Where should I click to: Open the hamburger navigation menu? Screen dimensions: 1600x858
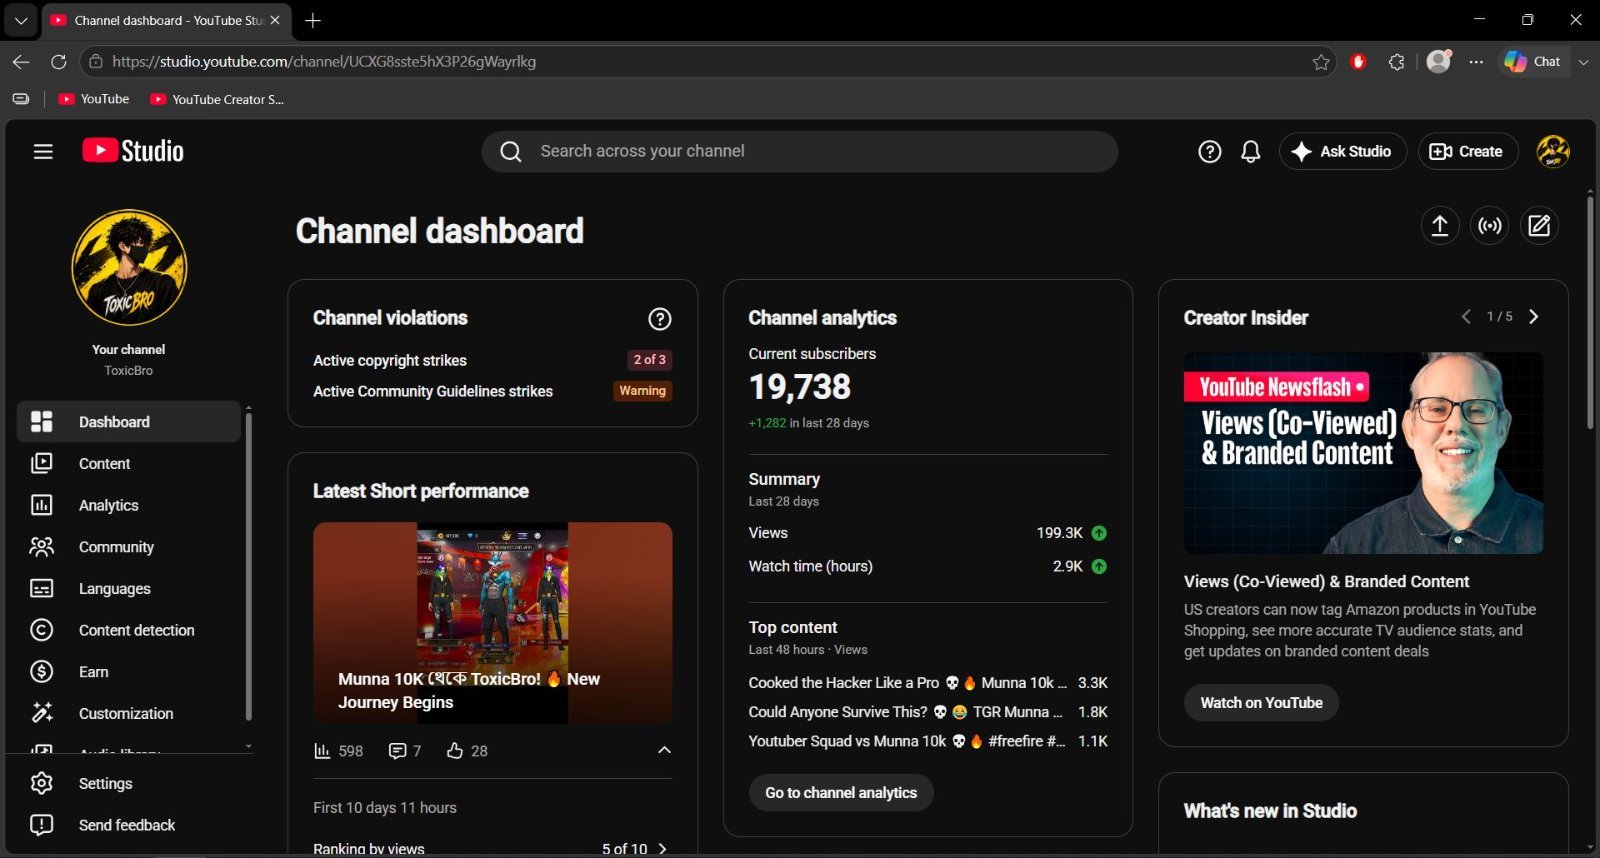pos(43,151)
